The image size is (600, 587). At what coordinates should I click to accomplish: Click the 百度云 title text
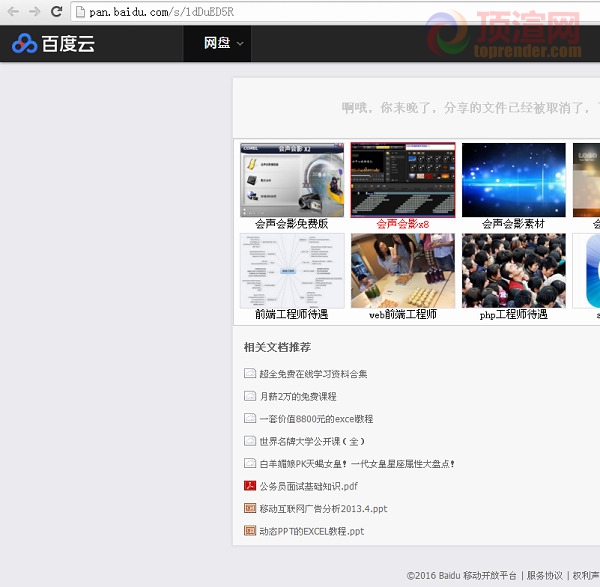(68, 44)
